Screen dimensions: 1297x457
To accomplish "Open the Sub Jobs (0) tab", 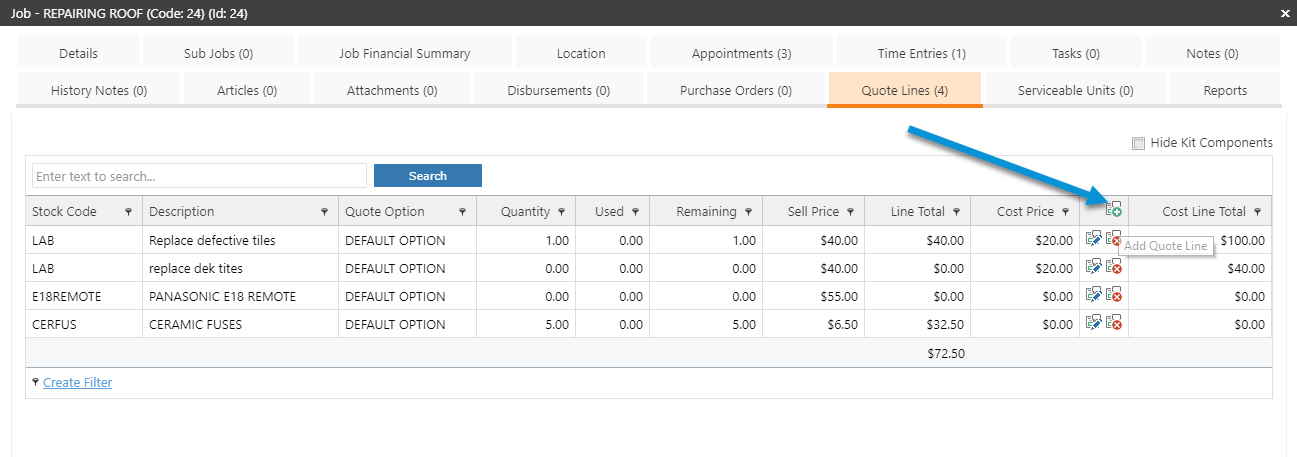I will pyautogui.click(x=219, y=53).
